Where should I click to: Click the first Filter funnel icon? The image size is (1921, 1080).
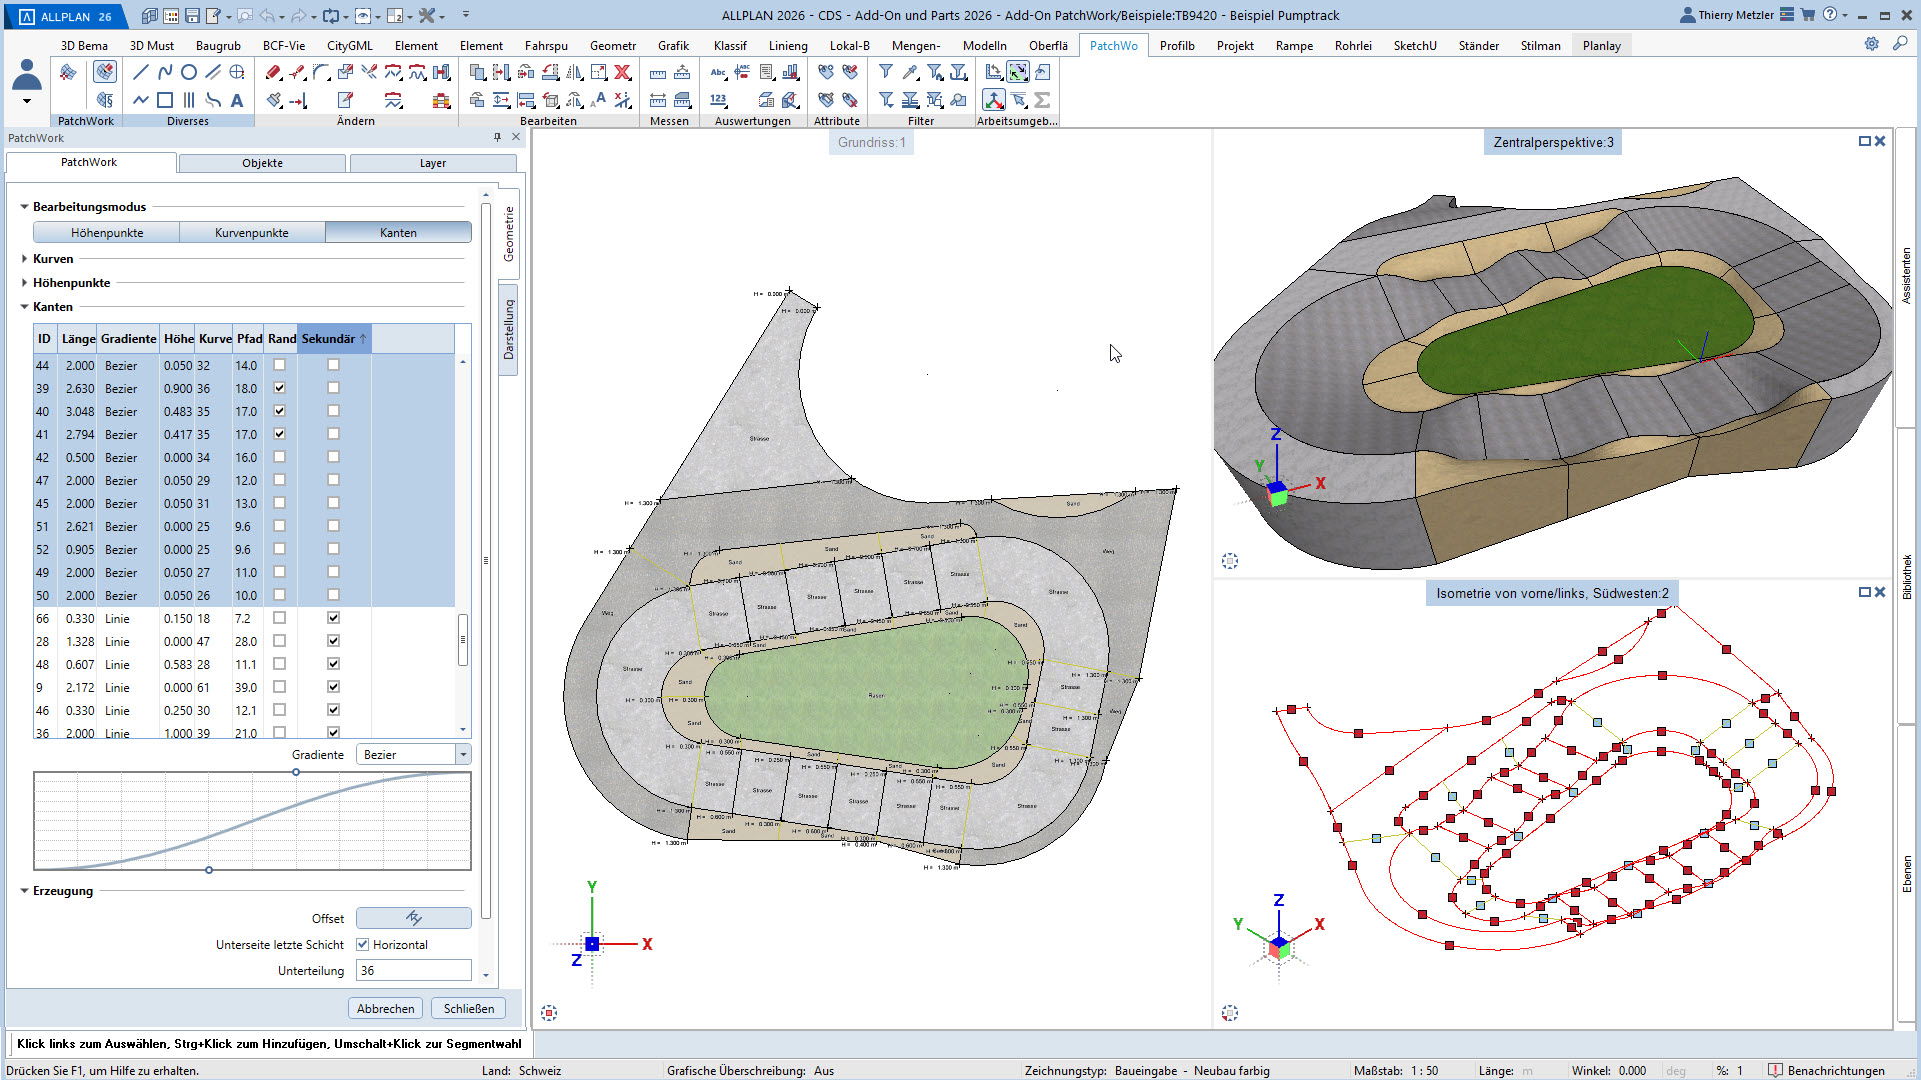pyautogui.click(x=886, y=72)
